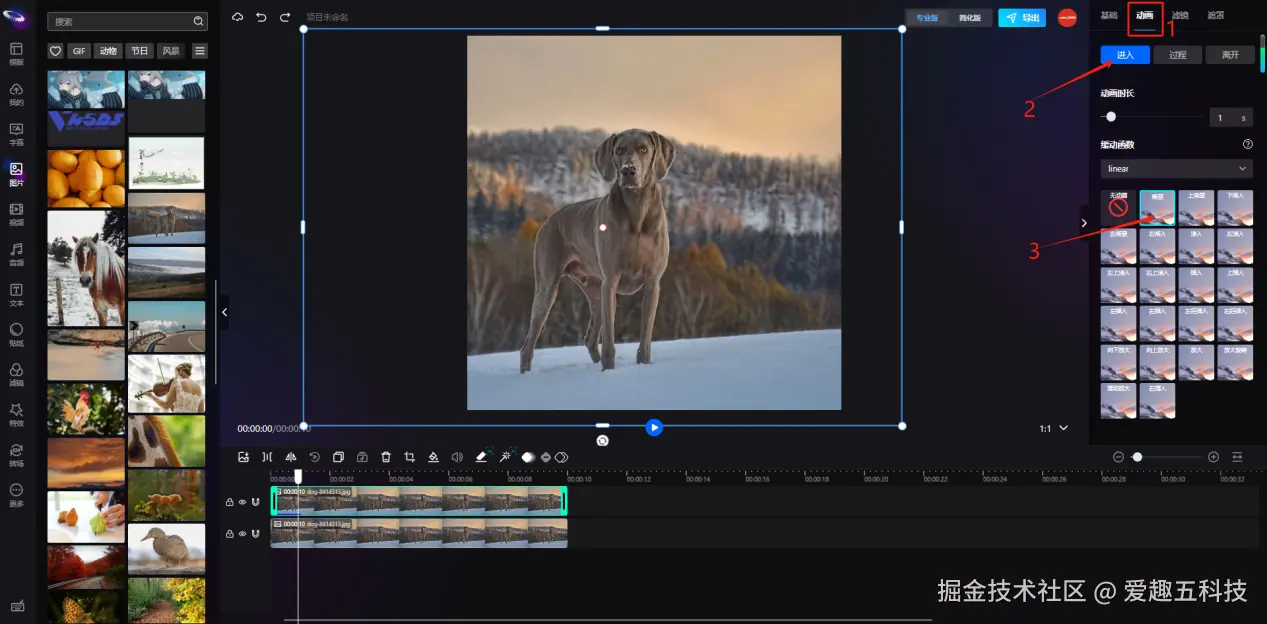Screen dimensions: 1267x624
Task: Toggle visibility eye of second timeline track
Action: click(x=242, y=534)
